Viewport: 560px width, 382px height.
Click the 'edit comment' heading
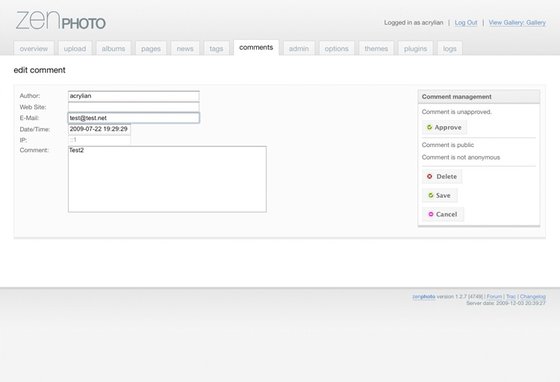(40, 70)
